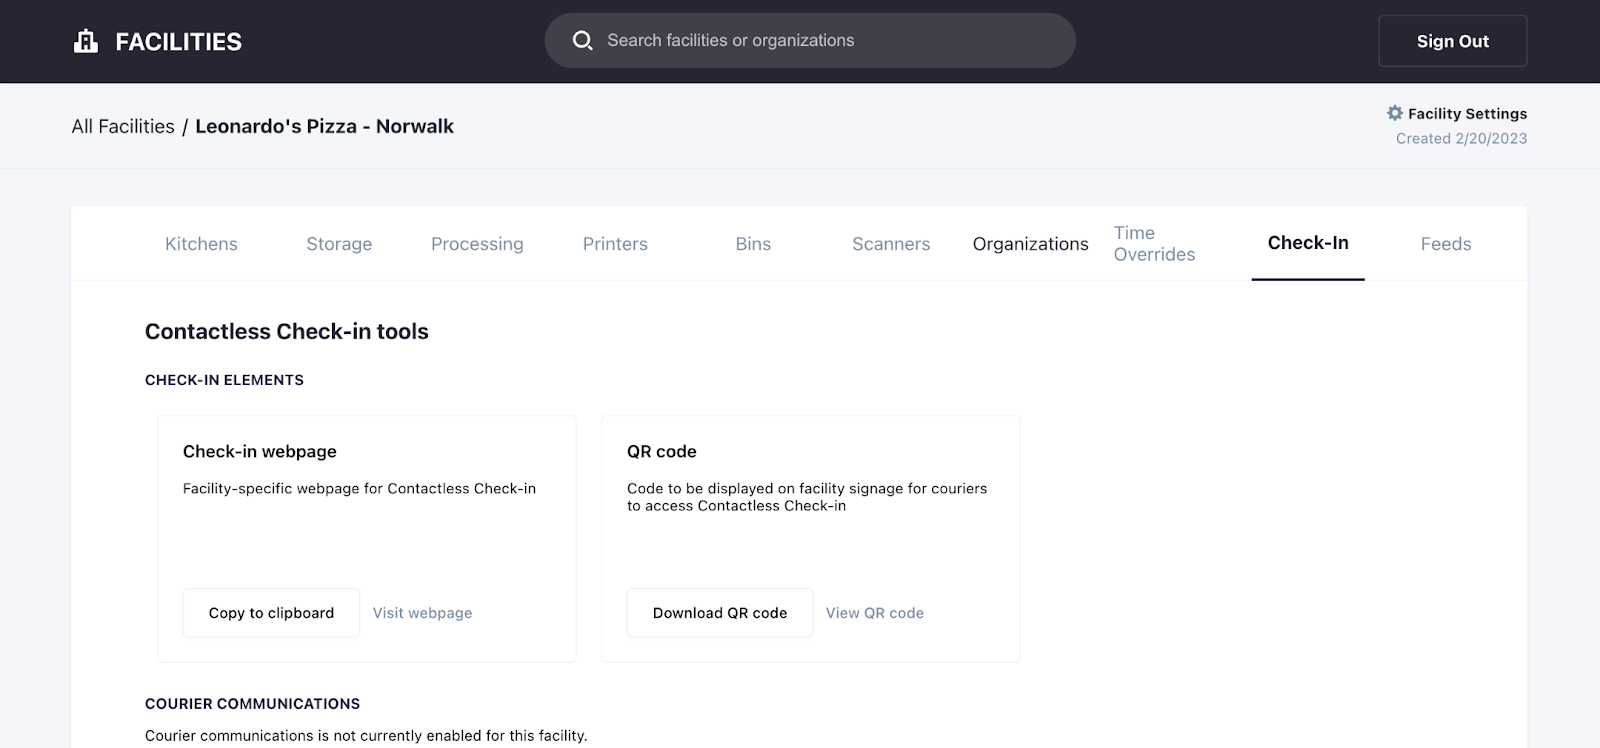Focus the facilities or organizations search field
This screenshot has height=748, width=1600.
(x=820, y=40)
